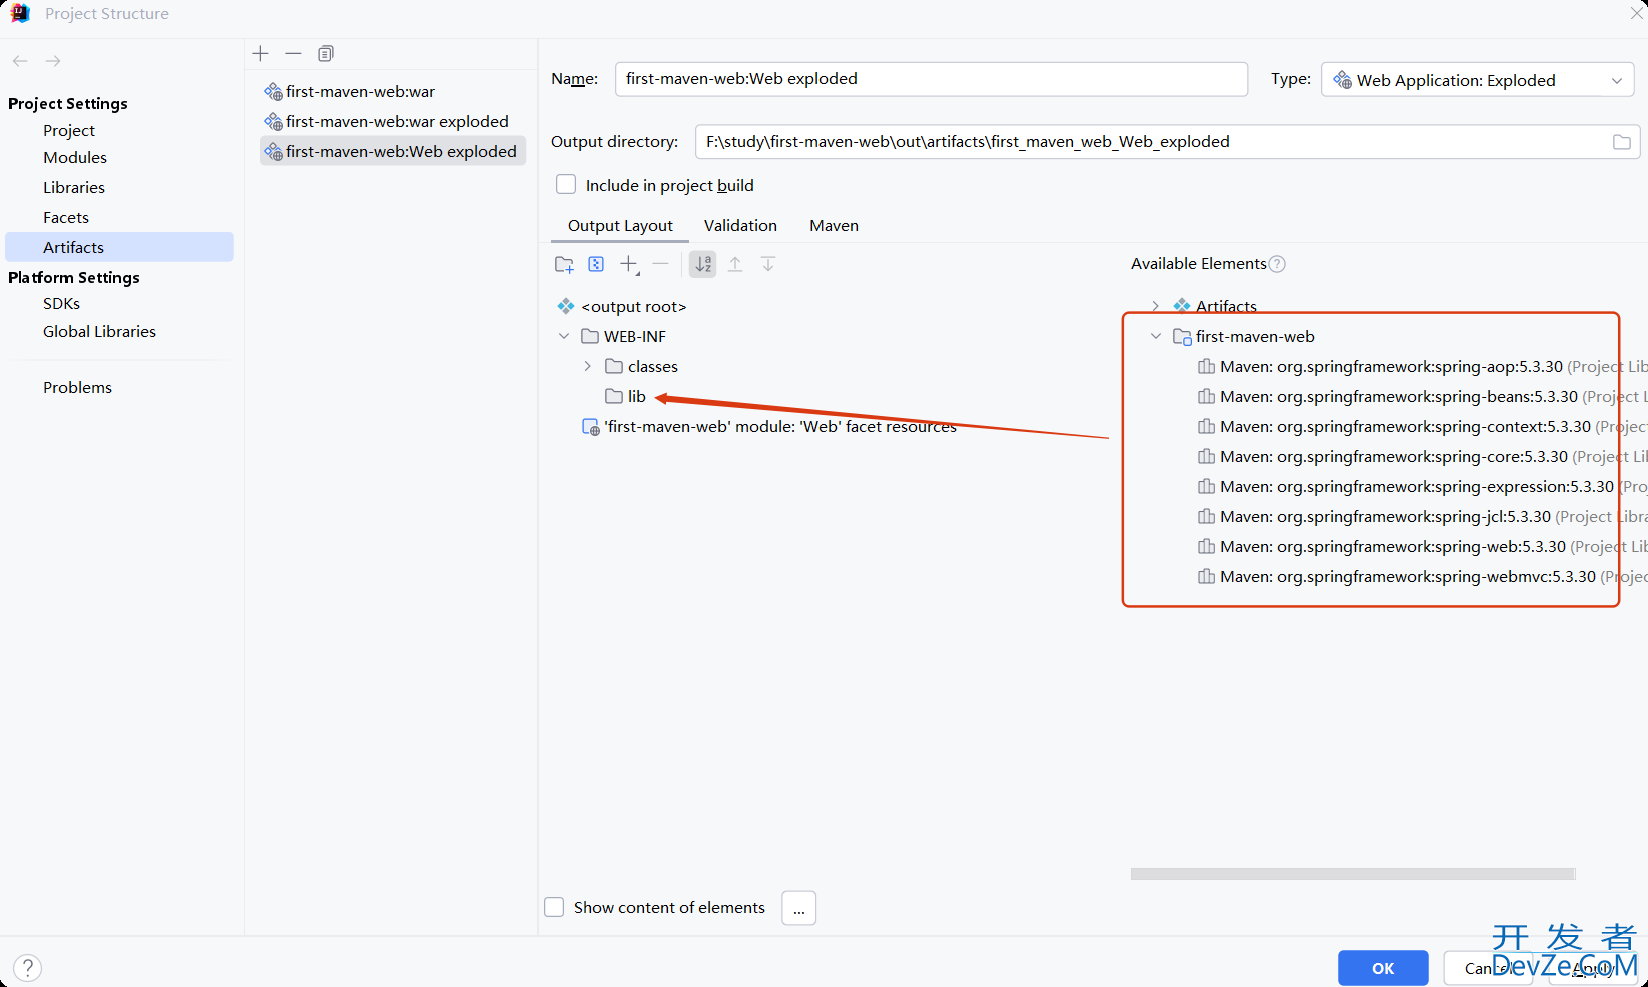Click the Copy artifact icon
Screen dimensions: 1648x987
tap(326, 53)
